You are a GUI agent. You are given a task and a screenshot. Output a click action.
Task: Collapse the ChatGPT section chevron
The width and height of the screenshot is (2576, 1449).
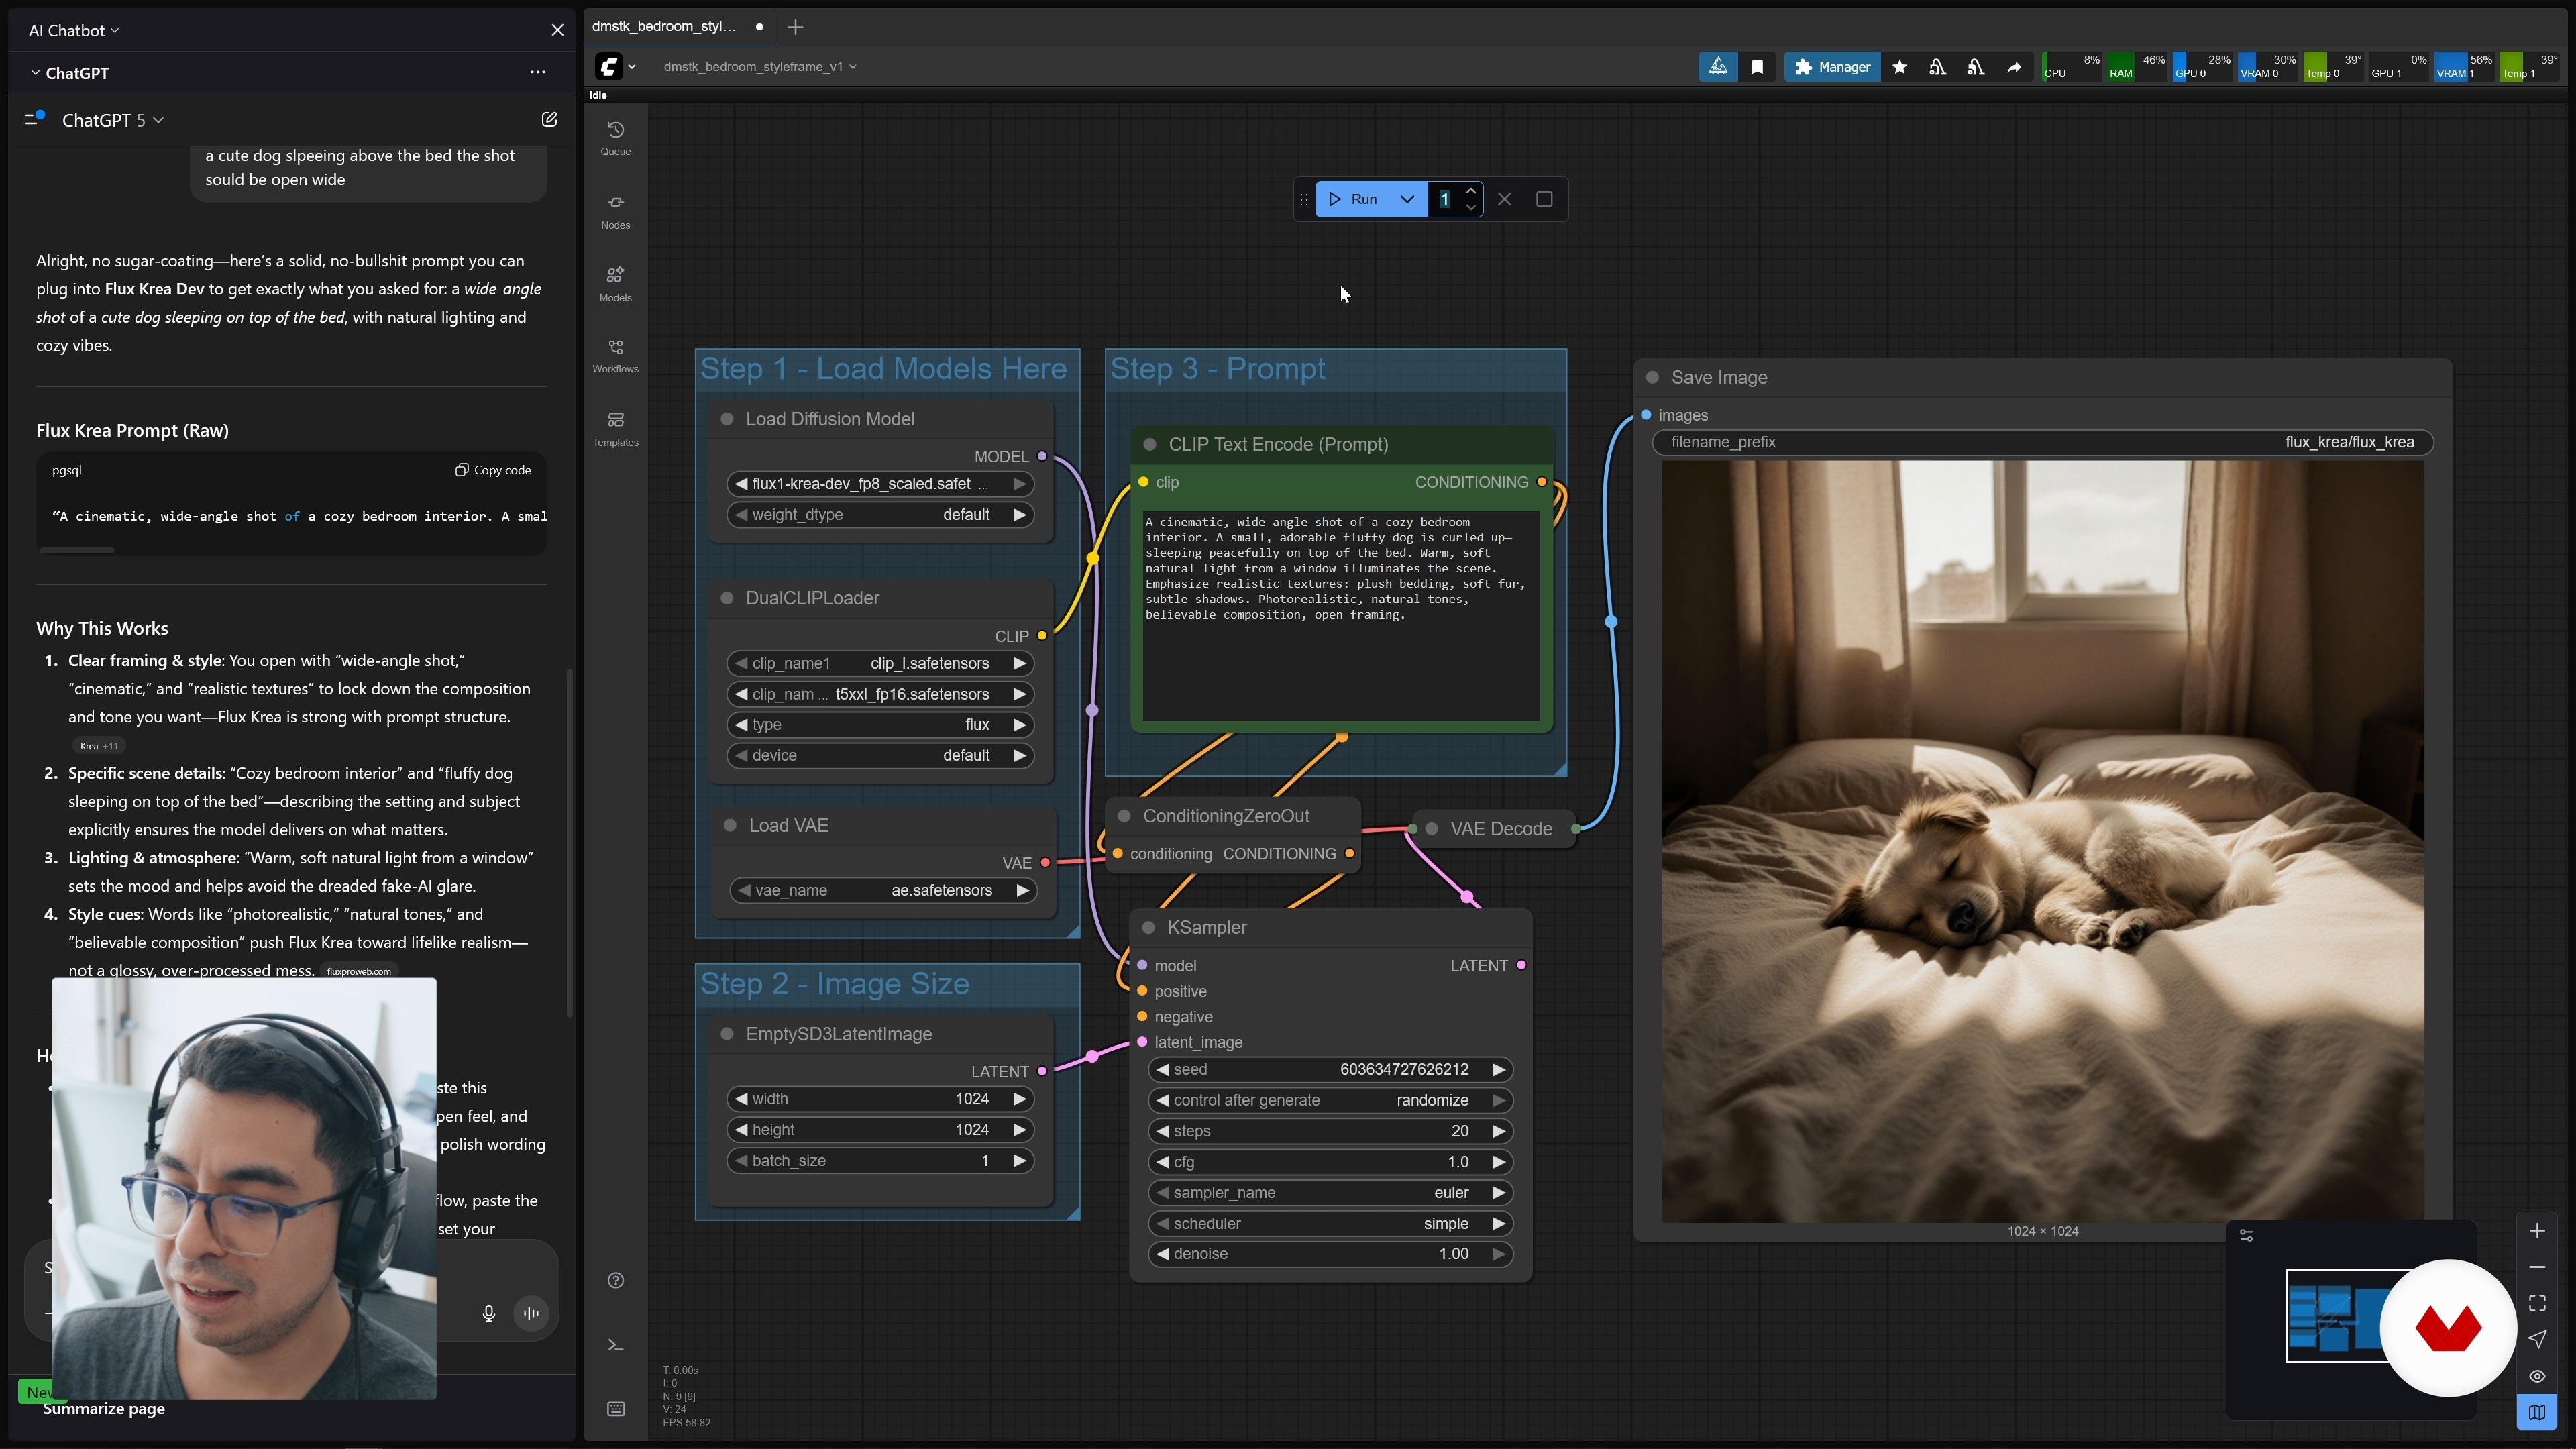(x=35, y=73)
